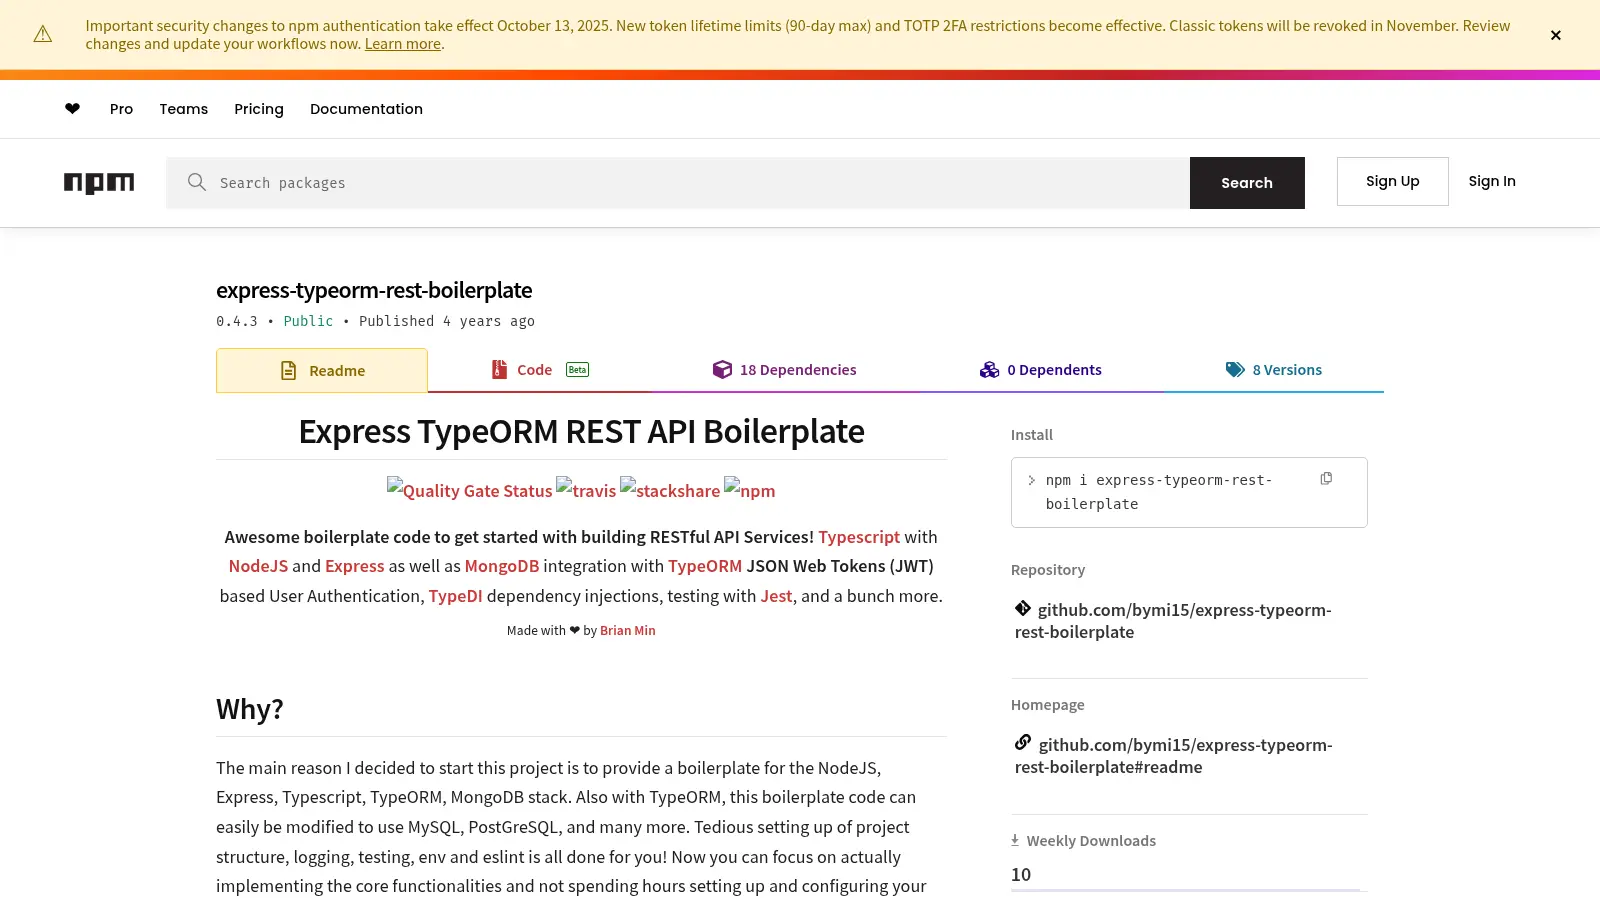Open the Documentation link
Image resolution: width=1600 pixels, height=900 pixels.
[366, 109]
